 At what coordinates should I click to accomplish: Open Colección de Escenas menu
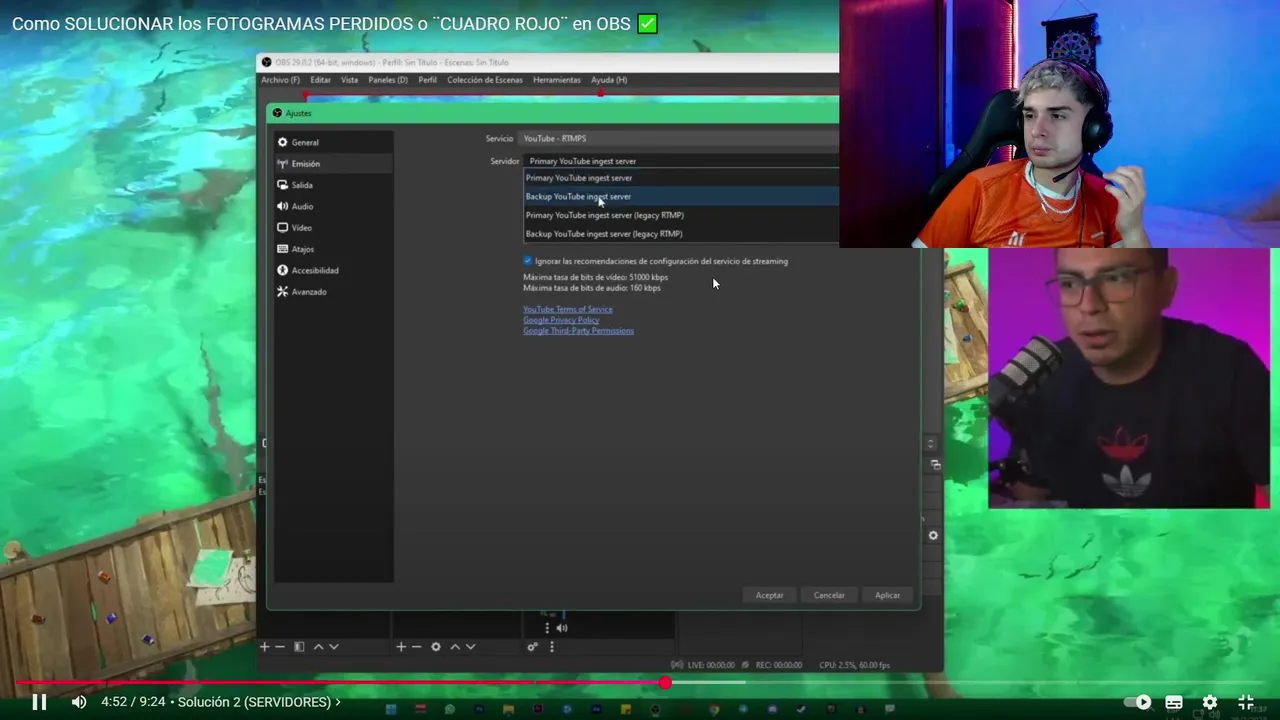click(485, 80)
